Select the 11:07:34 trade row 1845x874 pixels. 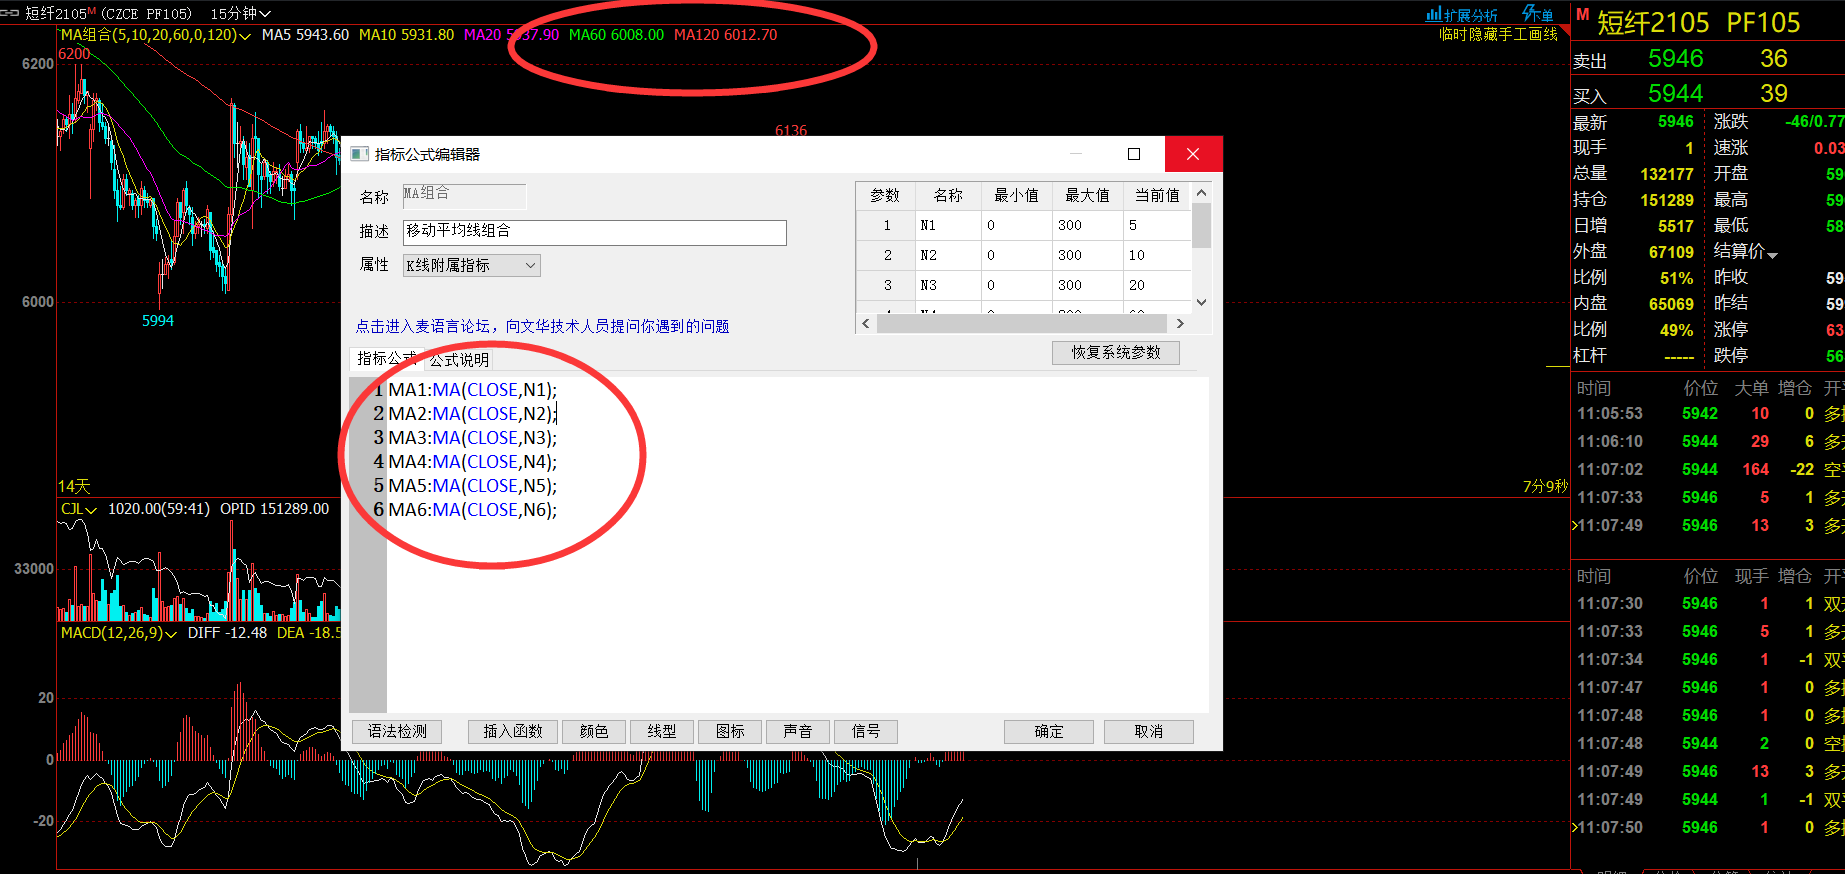[1709, 660]
